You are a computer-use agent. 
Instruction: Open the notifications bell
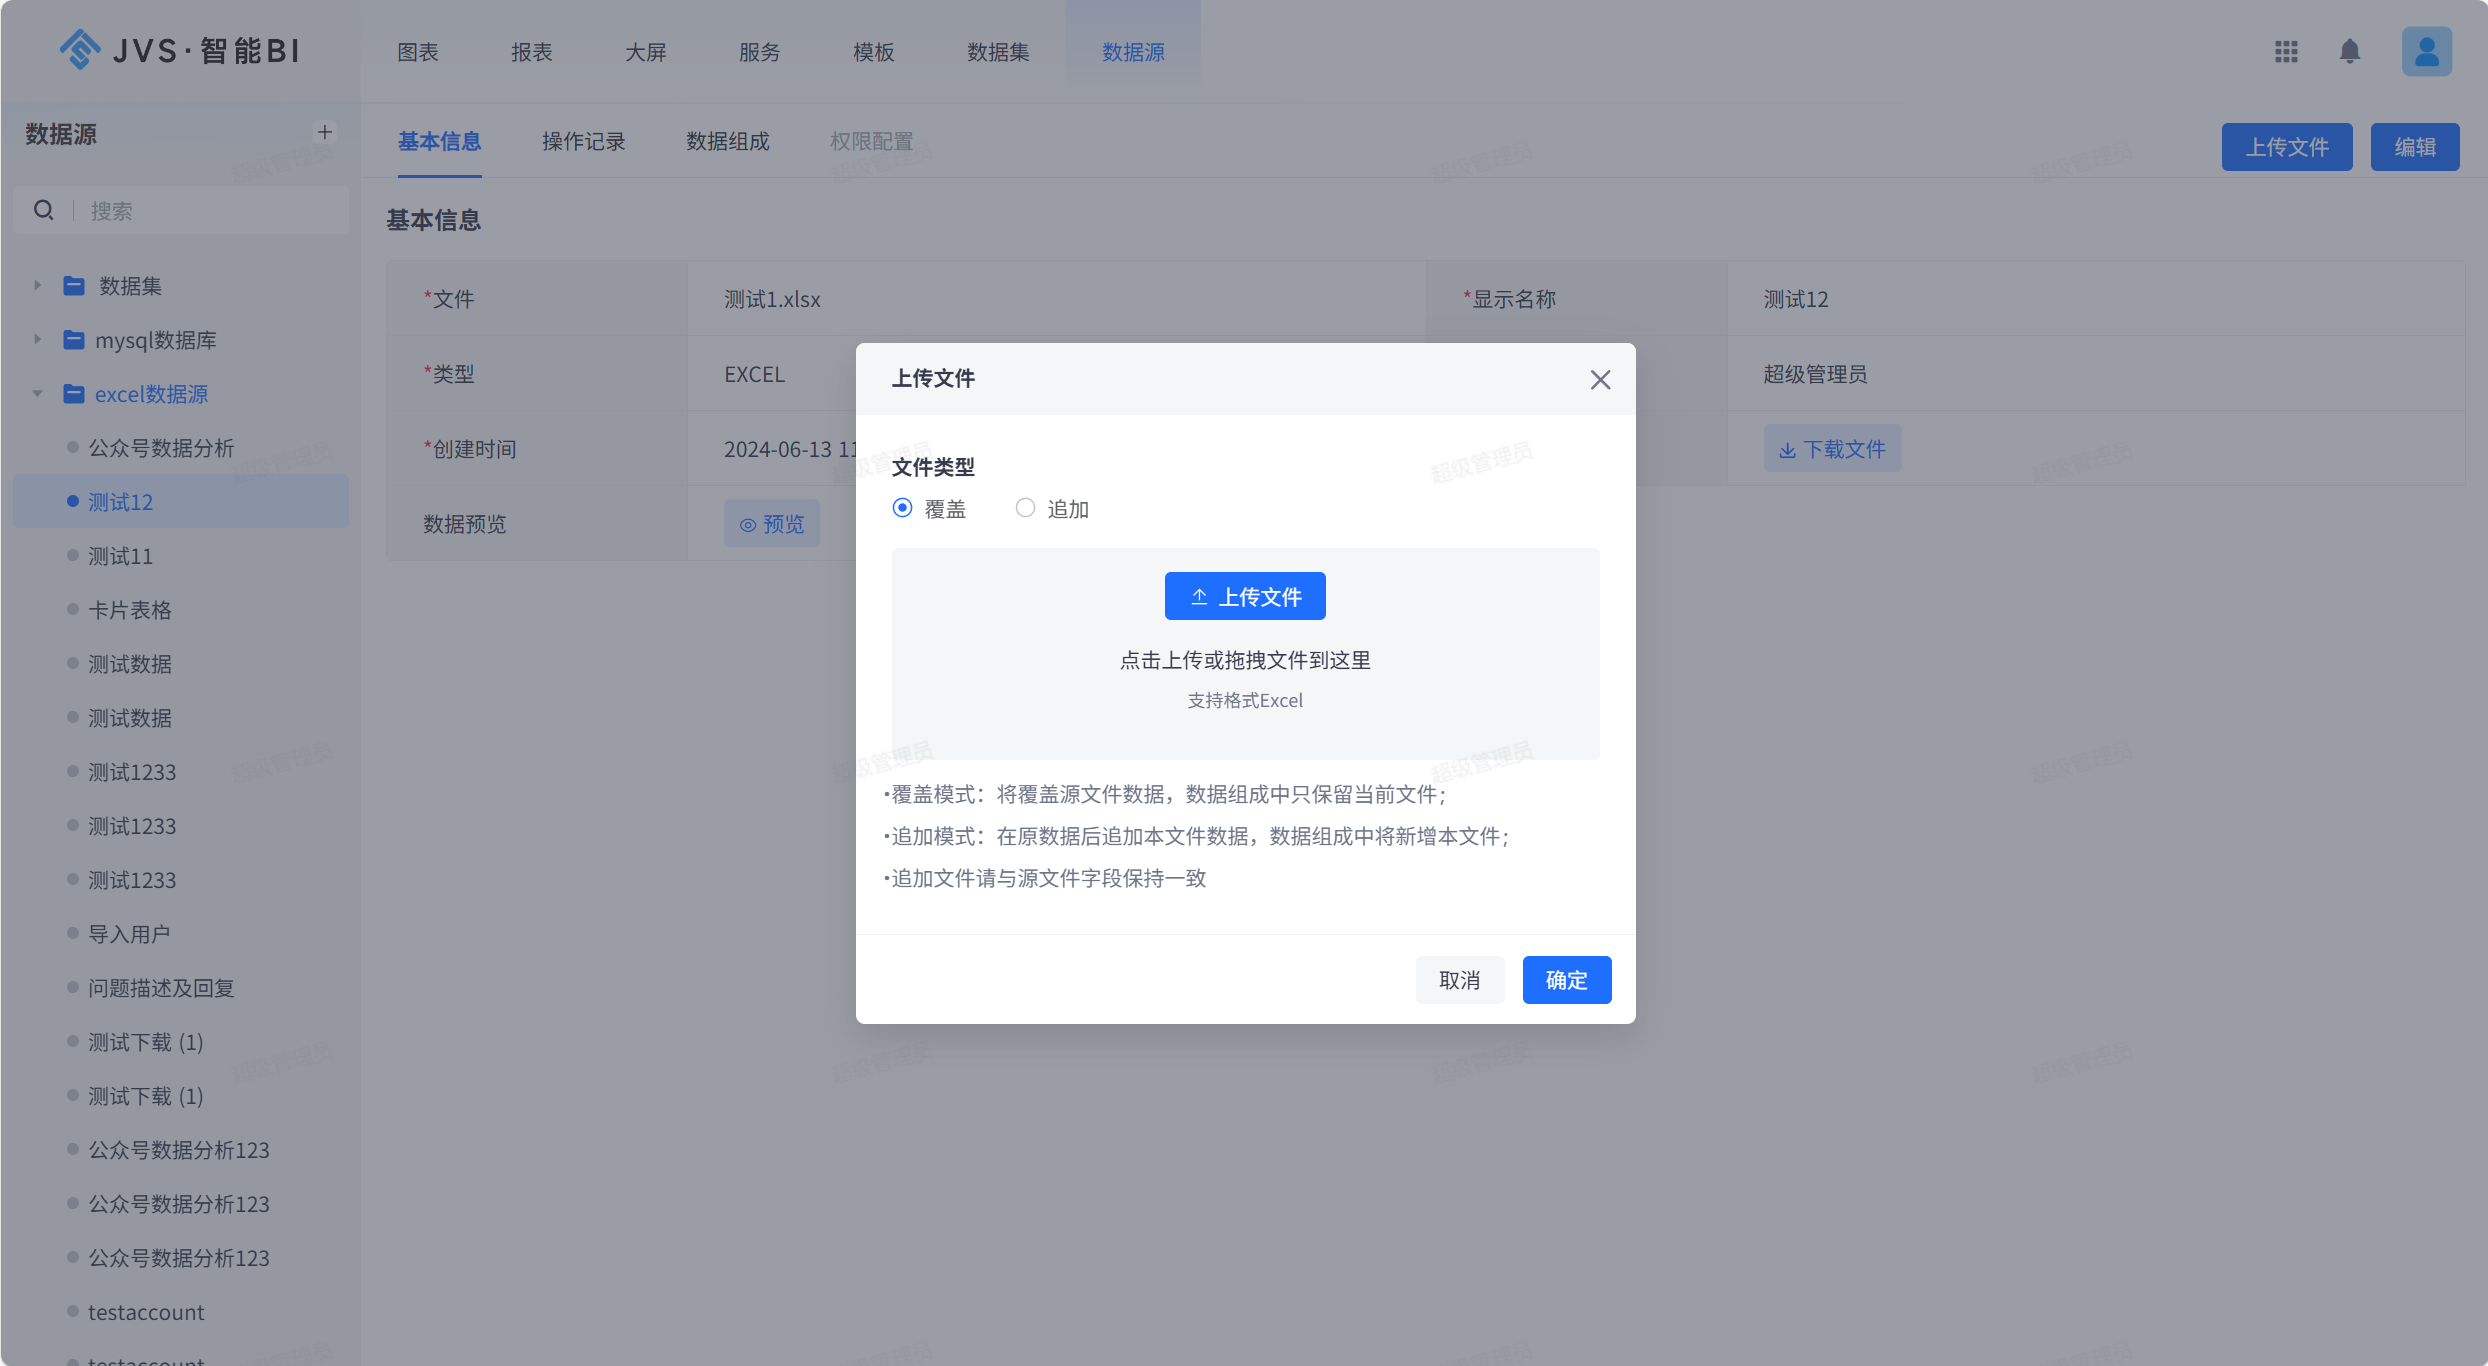coord(2350,51)
